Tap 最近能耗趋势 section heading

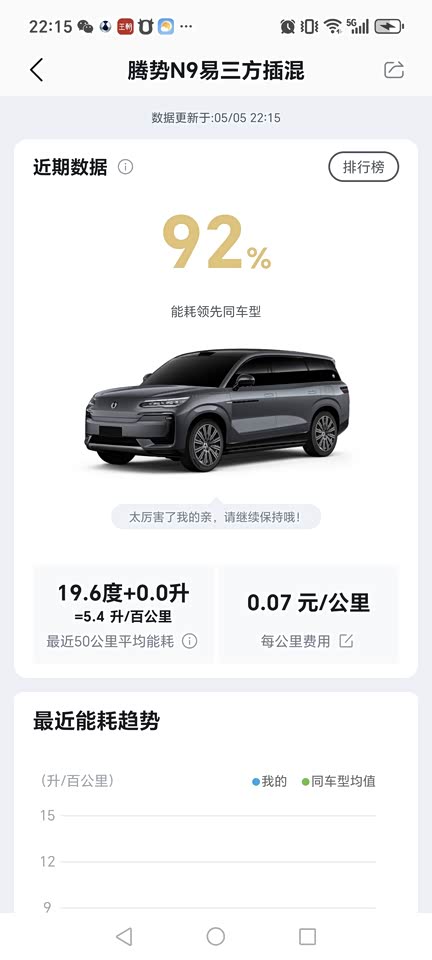pos(96,721)
